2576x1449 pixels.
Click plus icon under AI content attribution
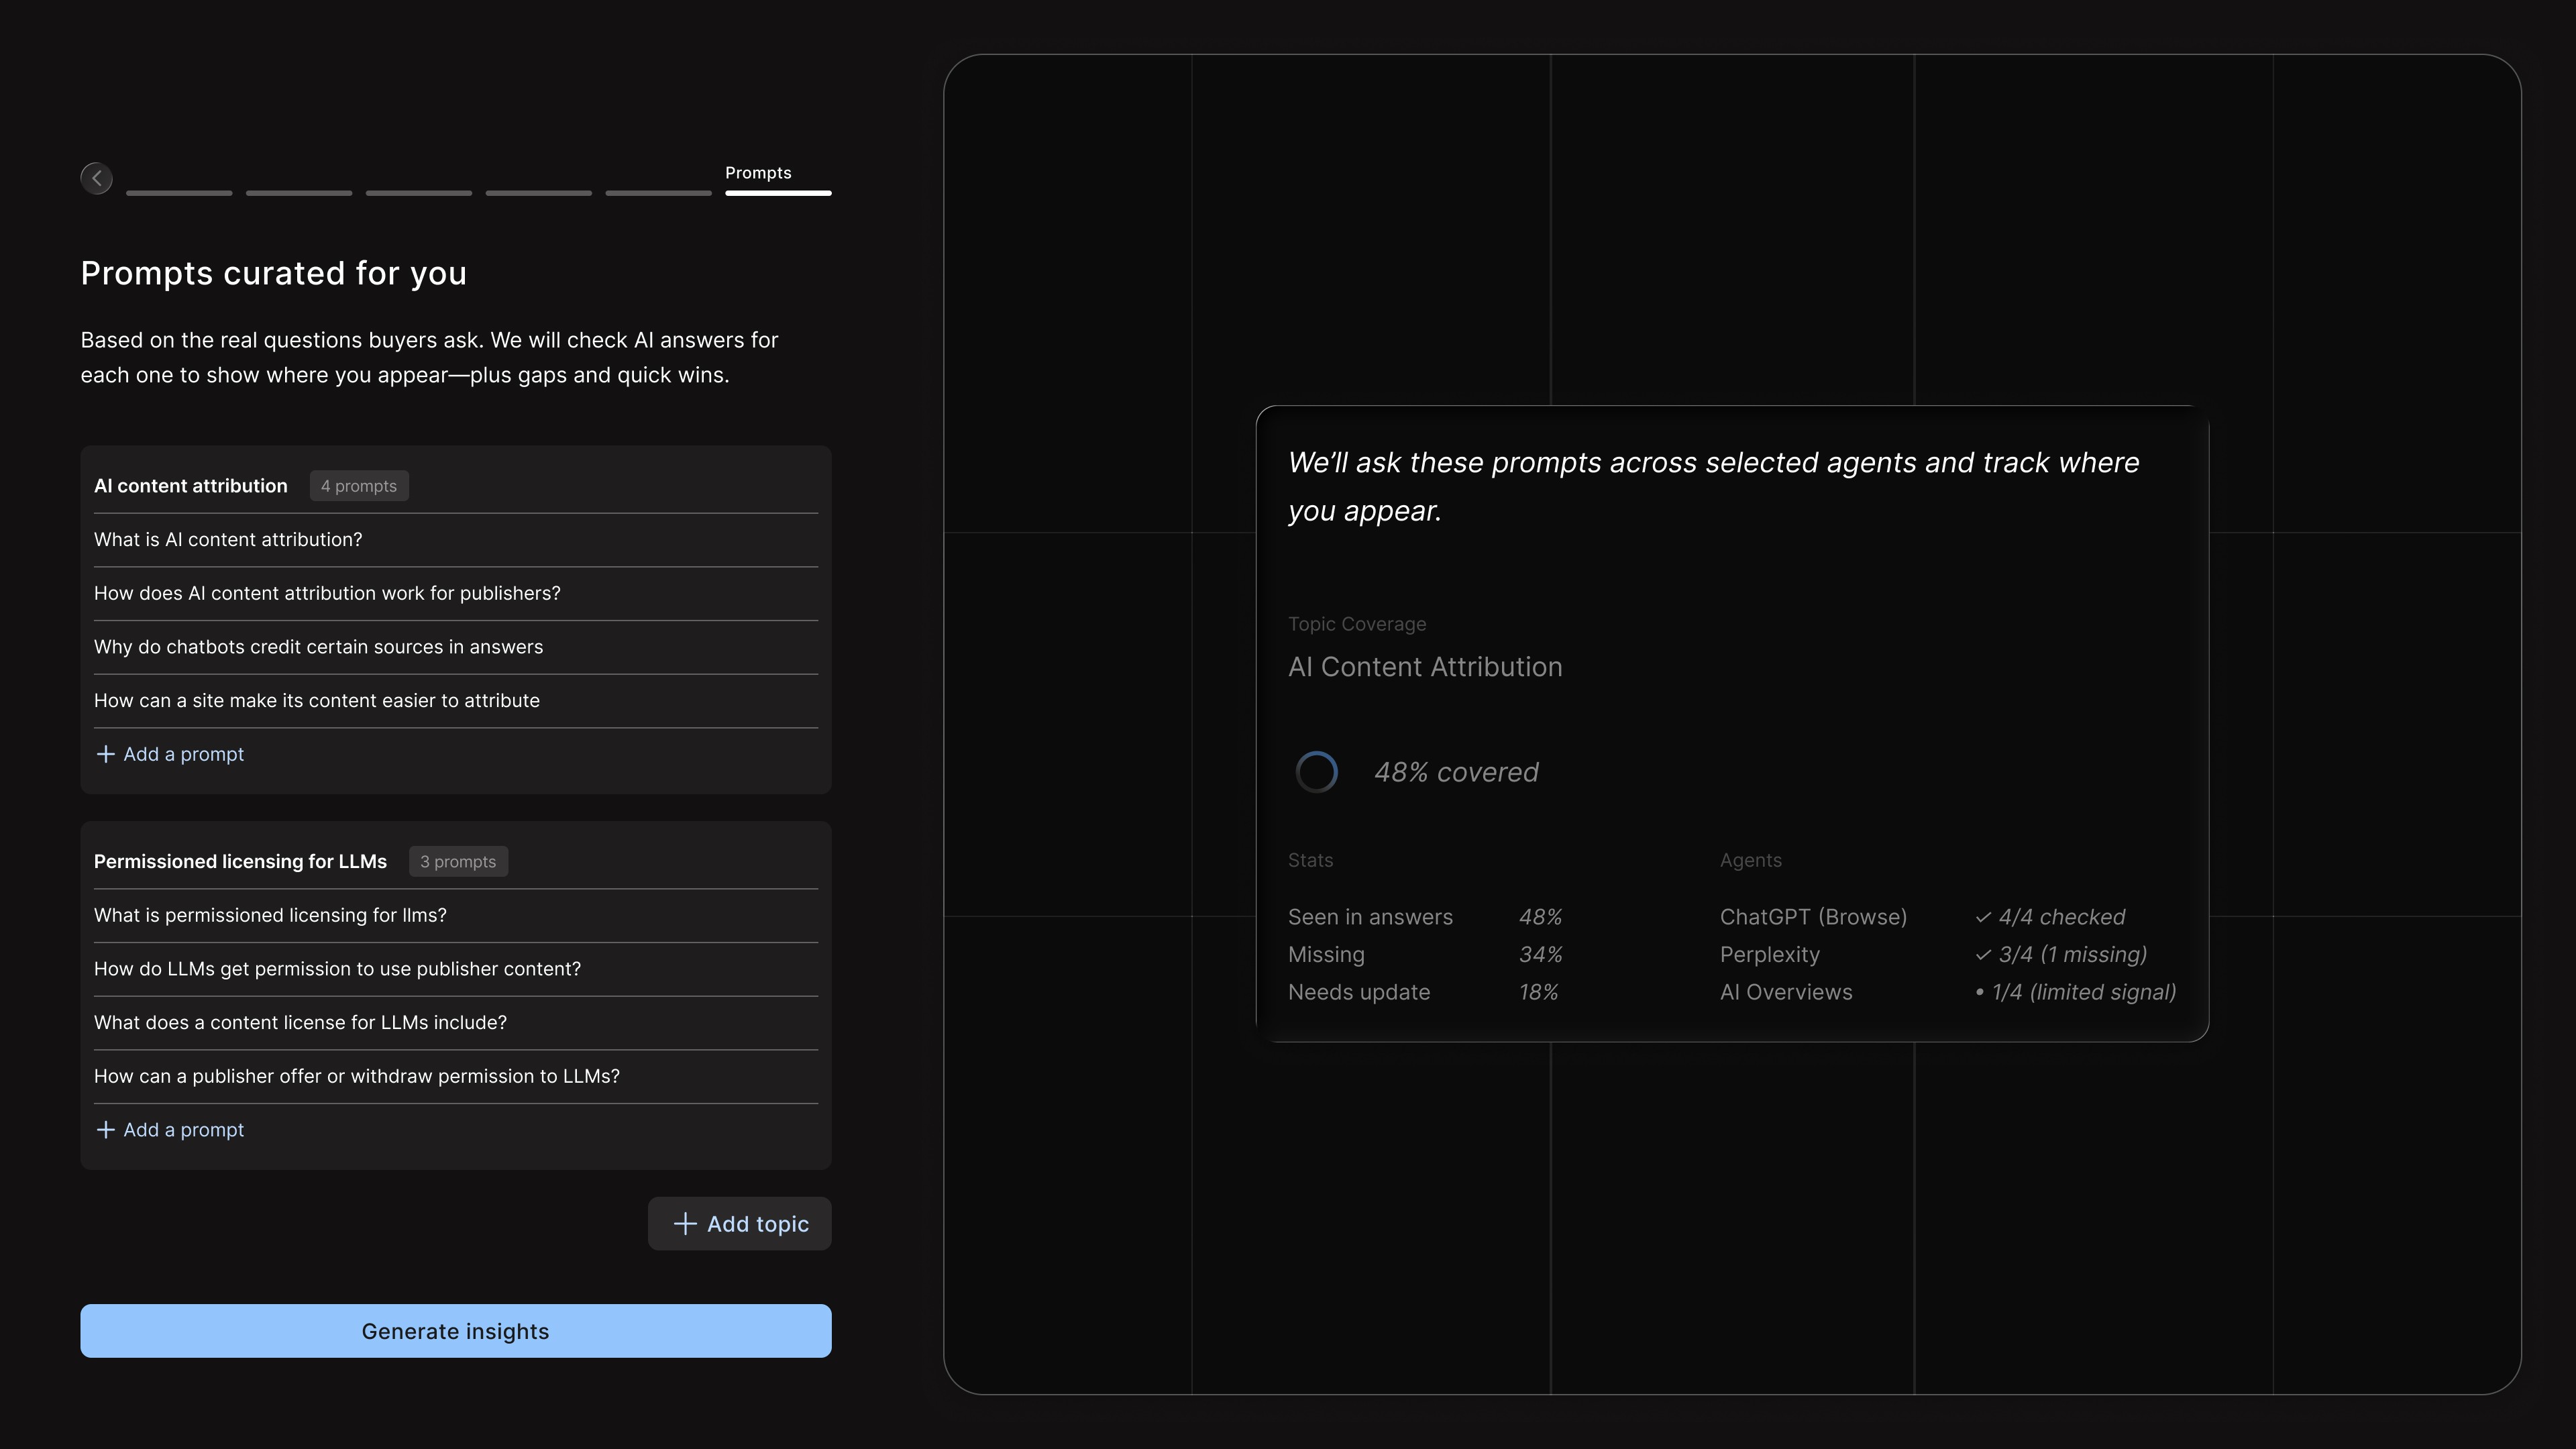[x=105, y=754]
